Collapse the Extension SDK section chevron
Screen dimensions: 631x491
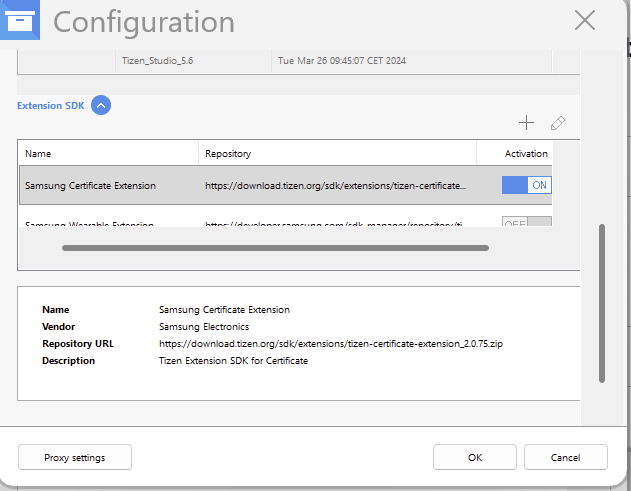[x=101, y=105]
